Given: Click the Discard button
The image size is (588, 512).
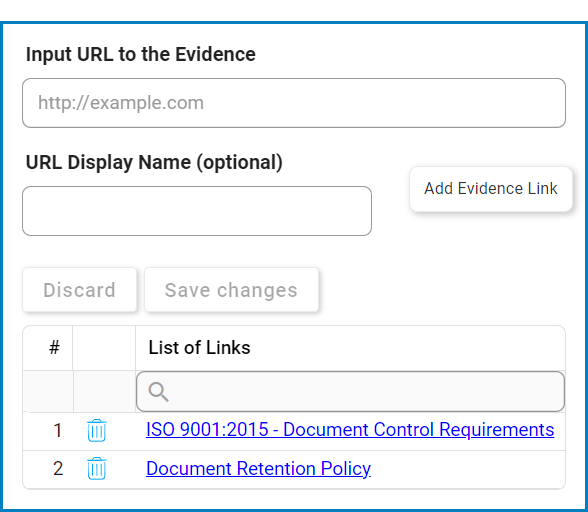Looking at the screenshot, I should 80,290.
